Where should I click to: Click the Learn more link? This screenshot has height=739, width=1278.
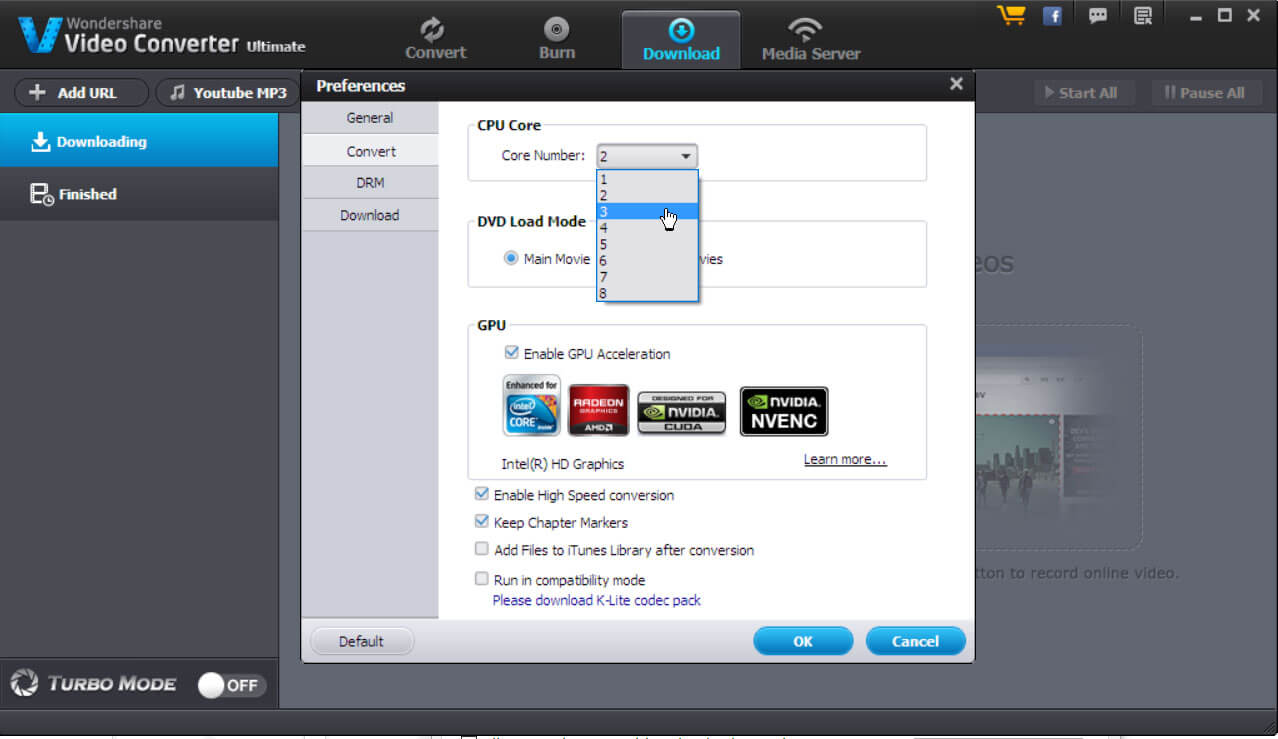(x=845, y=460)
